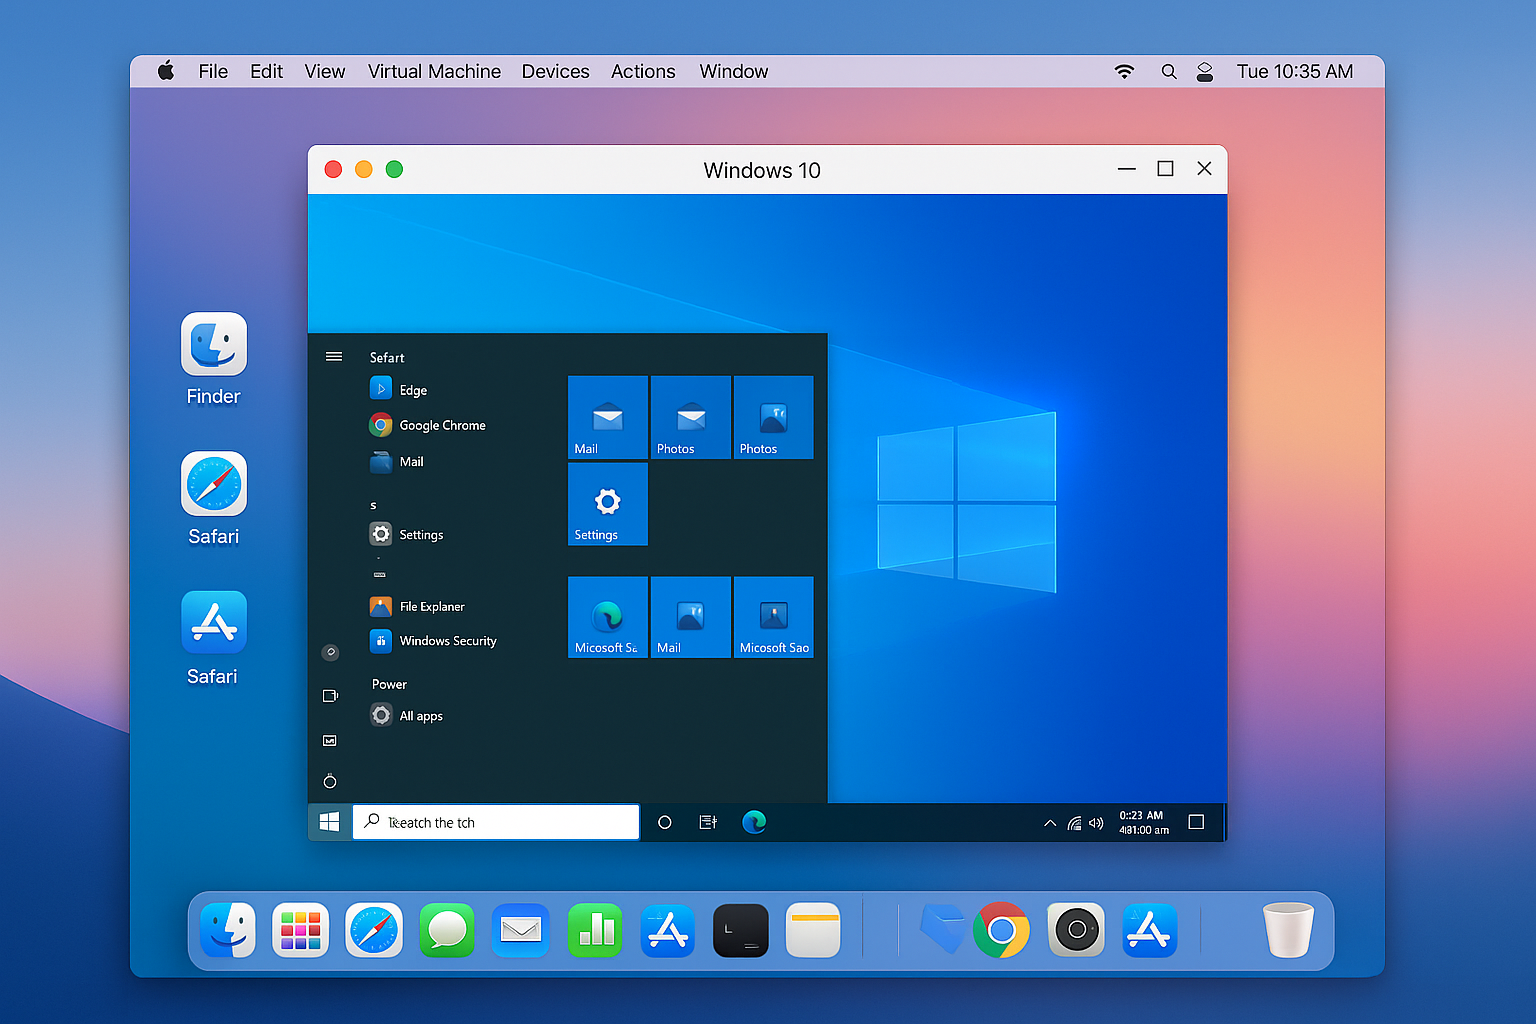This screenshot has width=1536, height=1024.
Task: Click the Power heading in the Start menu
Action: [389, 684]
